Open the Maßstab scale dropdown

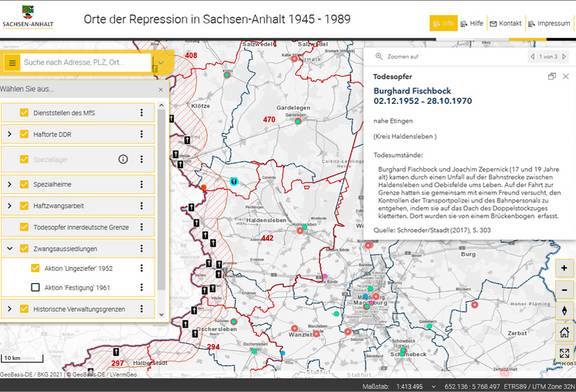point(434,386)
